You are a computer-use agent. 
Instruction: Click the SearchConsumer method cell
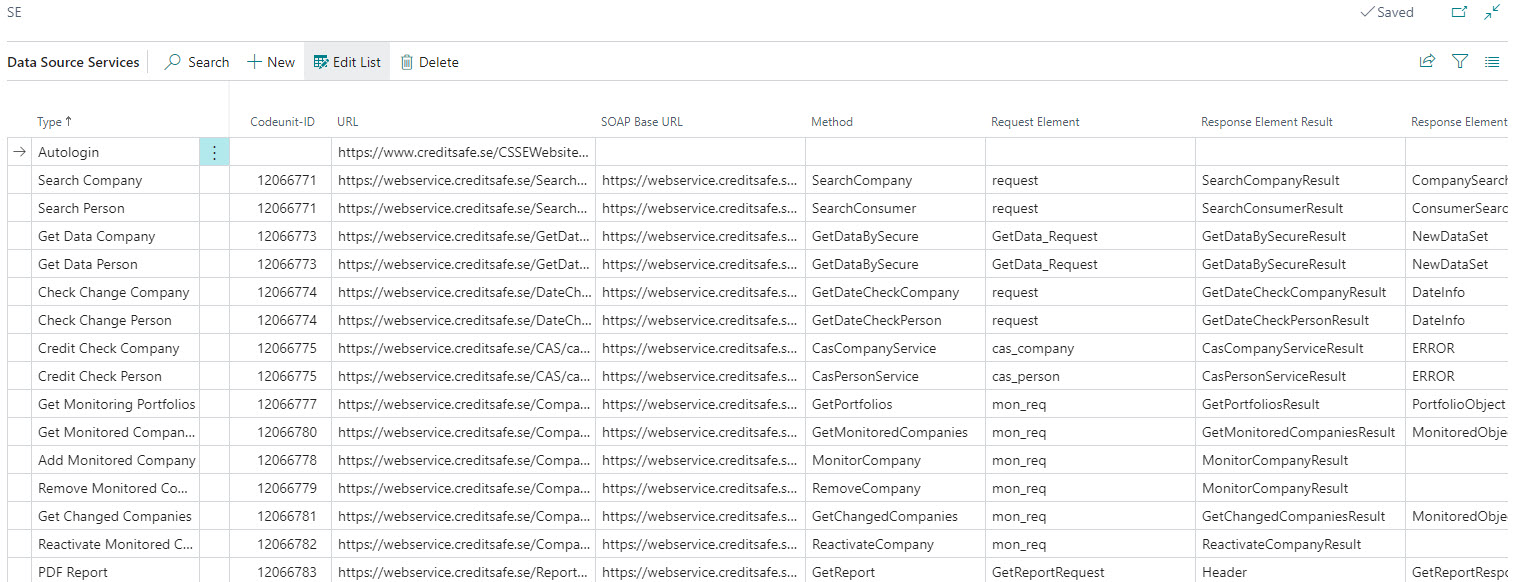[895, 209]
